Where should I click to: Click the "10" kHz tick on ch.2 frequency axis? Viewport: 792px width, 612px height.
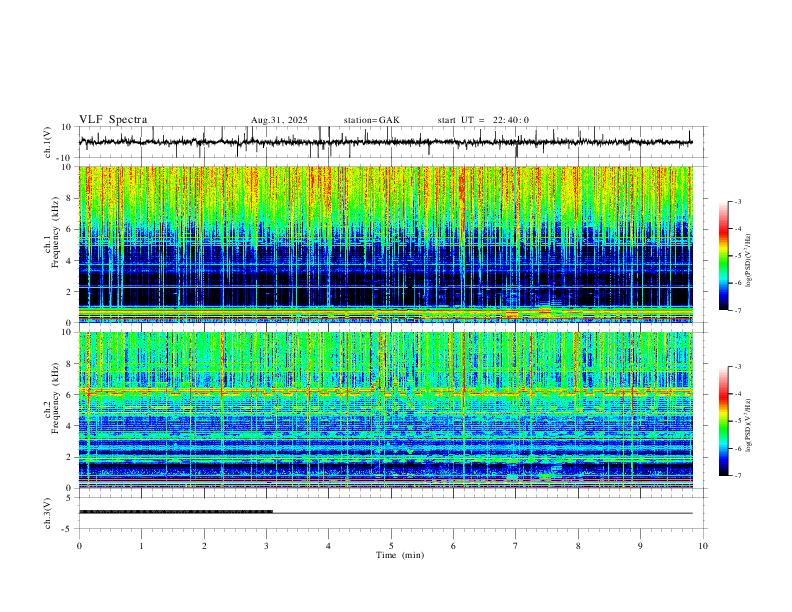coord(68,332)
